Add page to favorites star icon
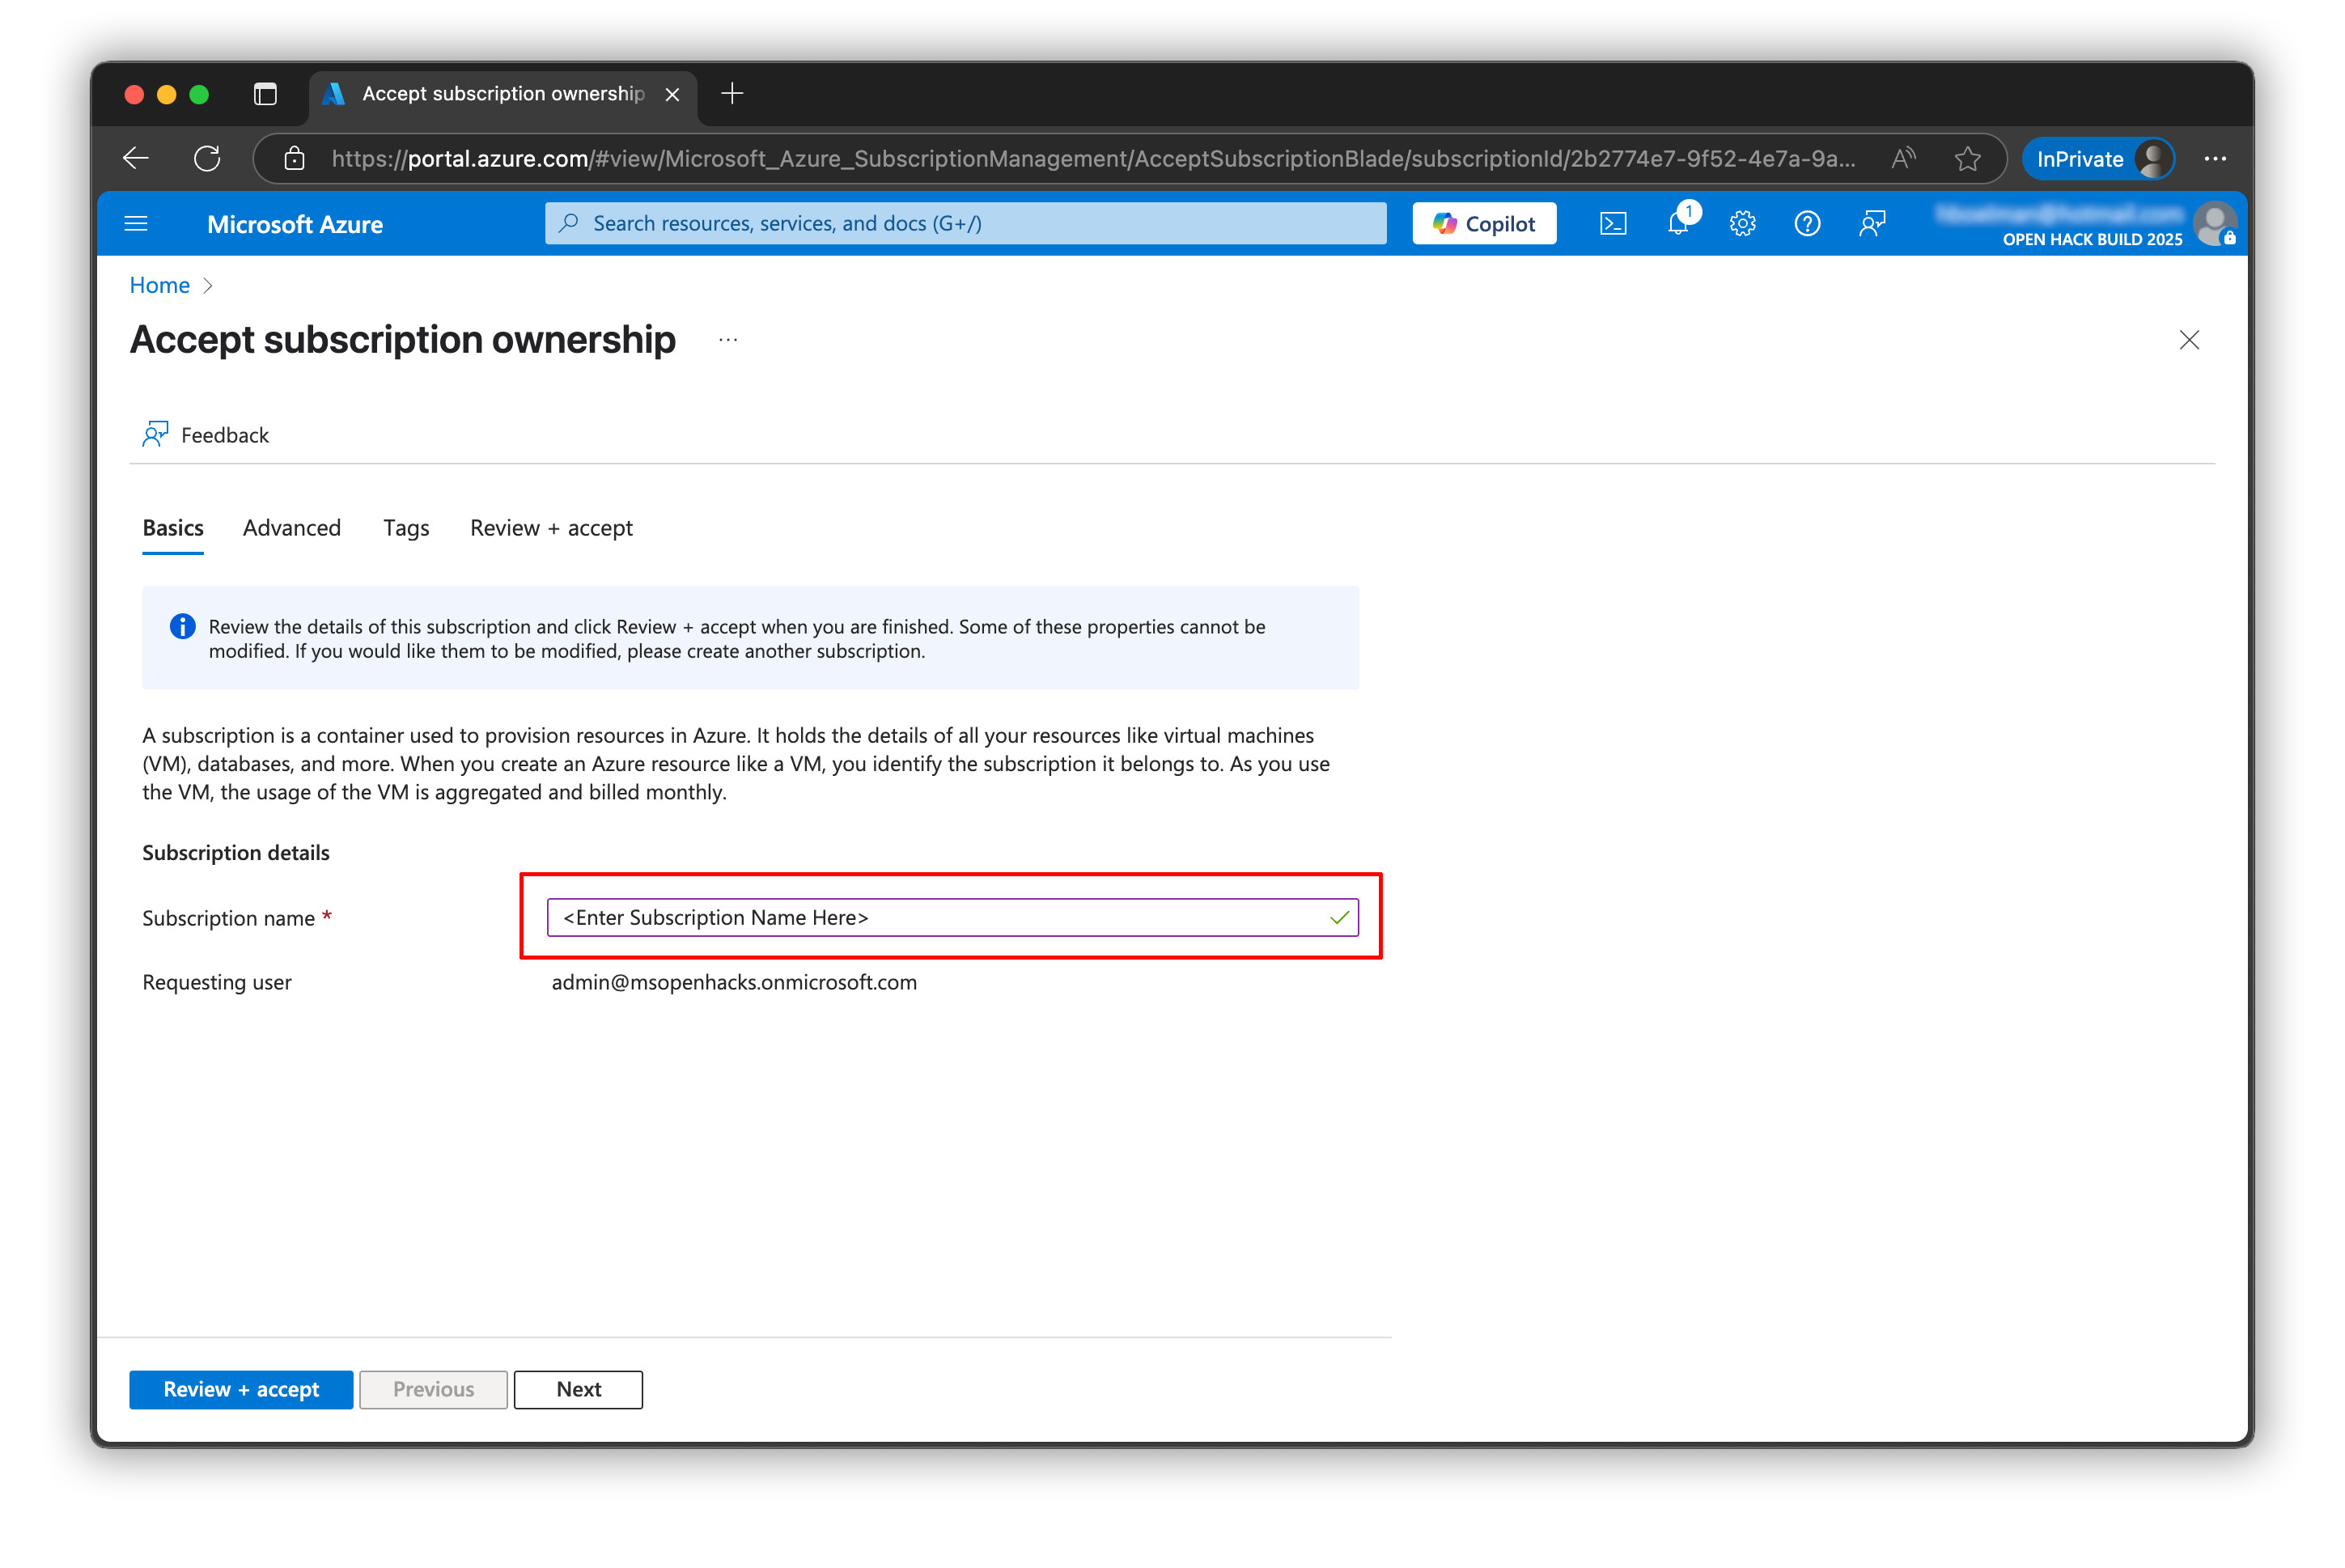2345x1568 pixels. (1967, 159)
